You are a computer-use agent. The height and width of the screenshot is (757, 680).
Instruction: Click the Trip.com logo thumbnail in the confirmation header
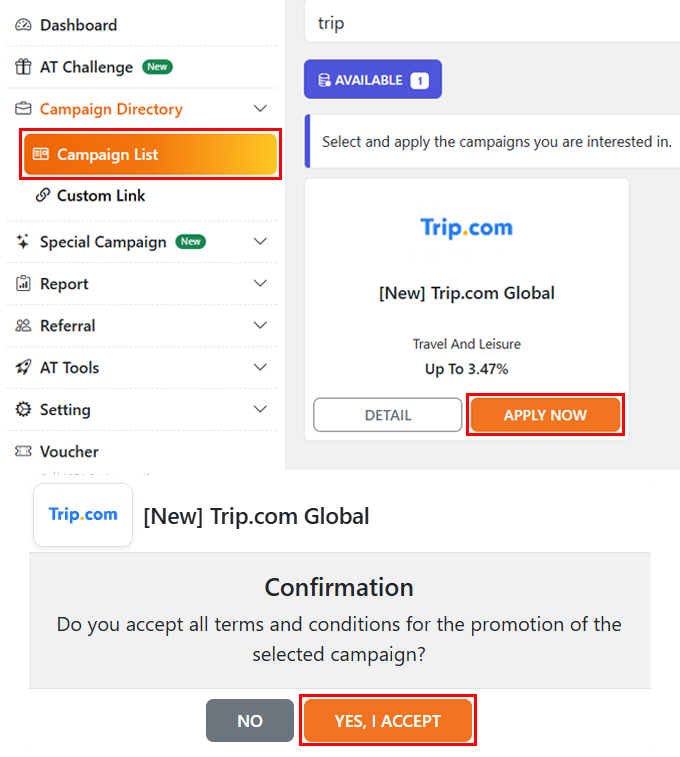coord(83,515)
